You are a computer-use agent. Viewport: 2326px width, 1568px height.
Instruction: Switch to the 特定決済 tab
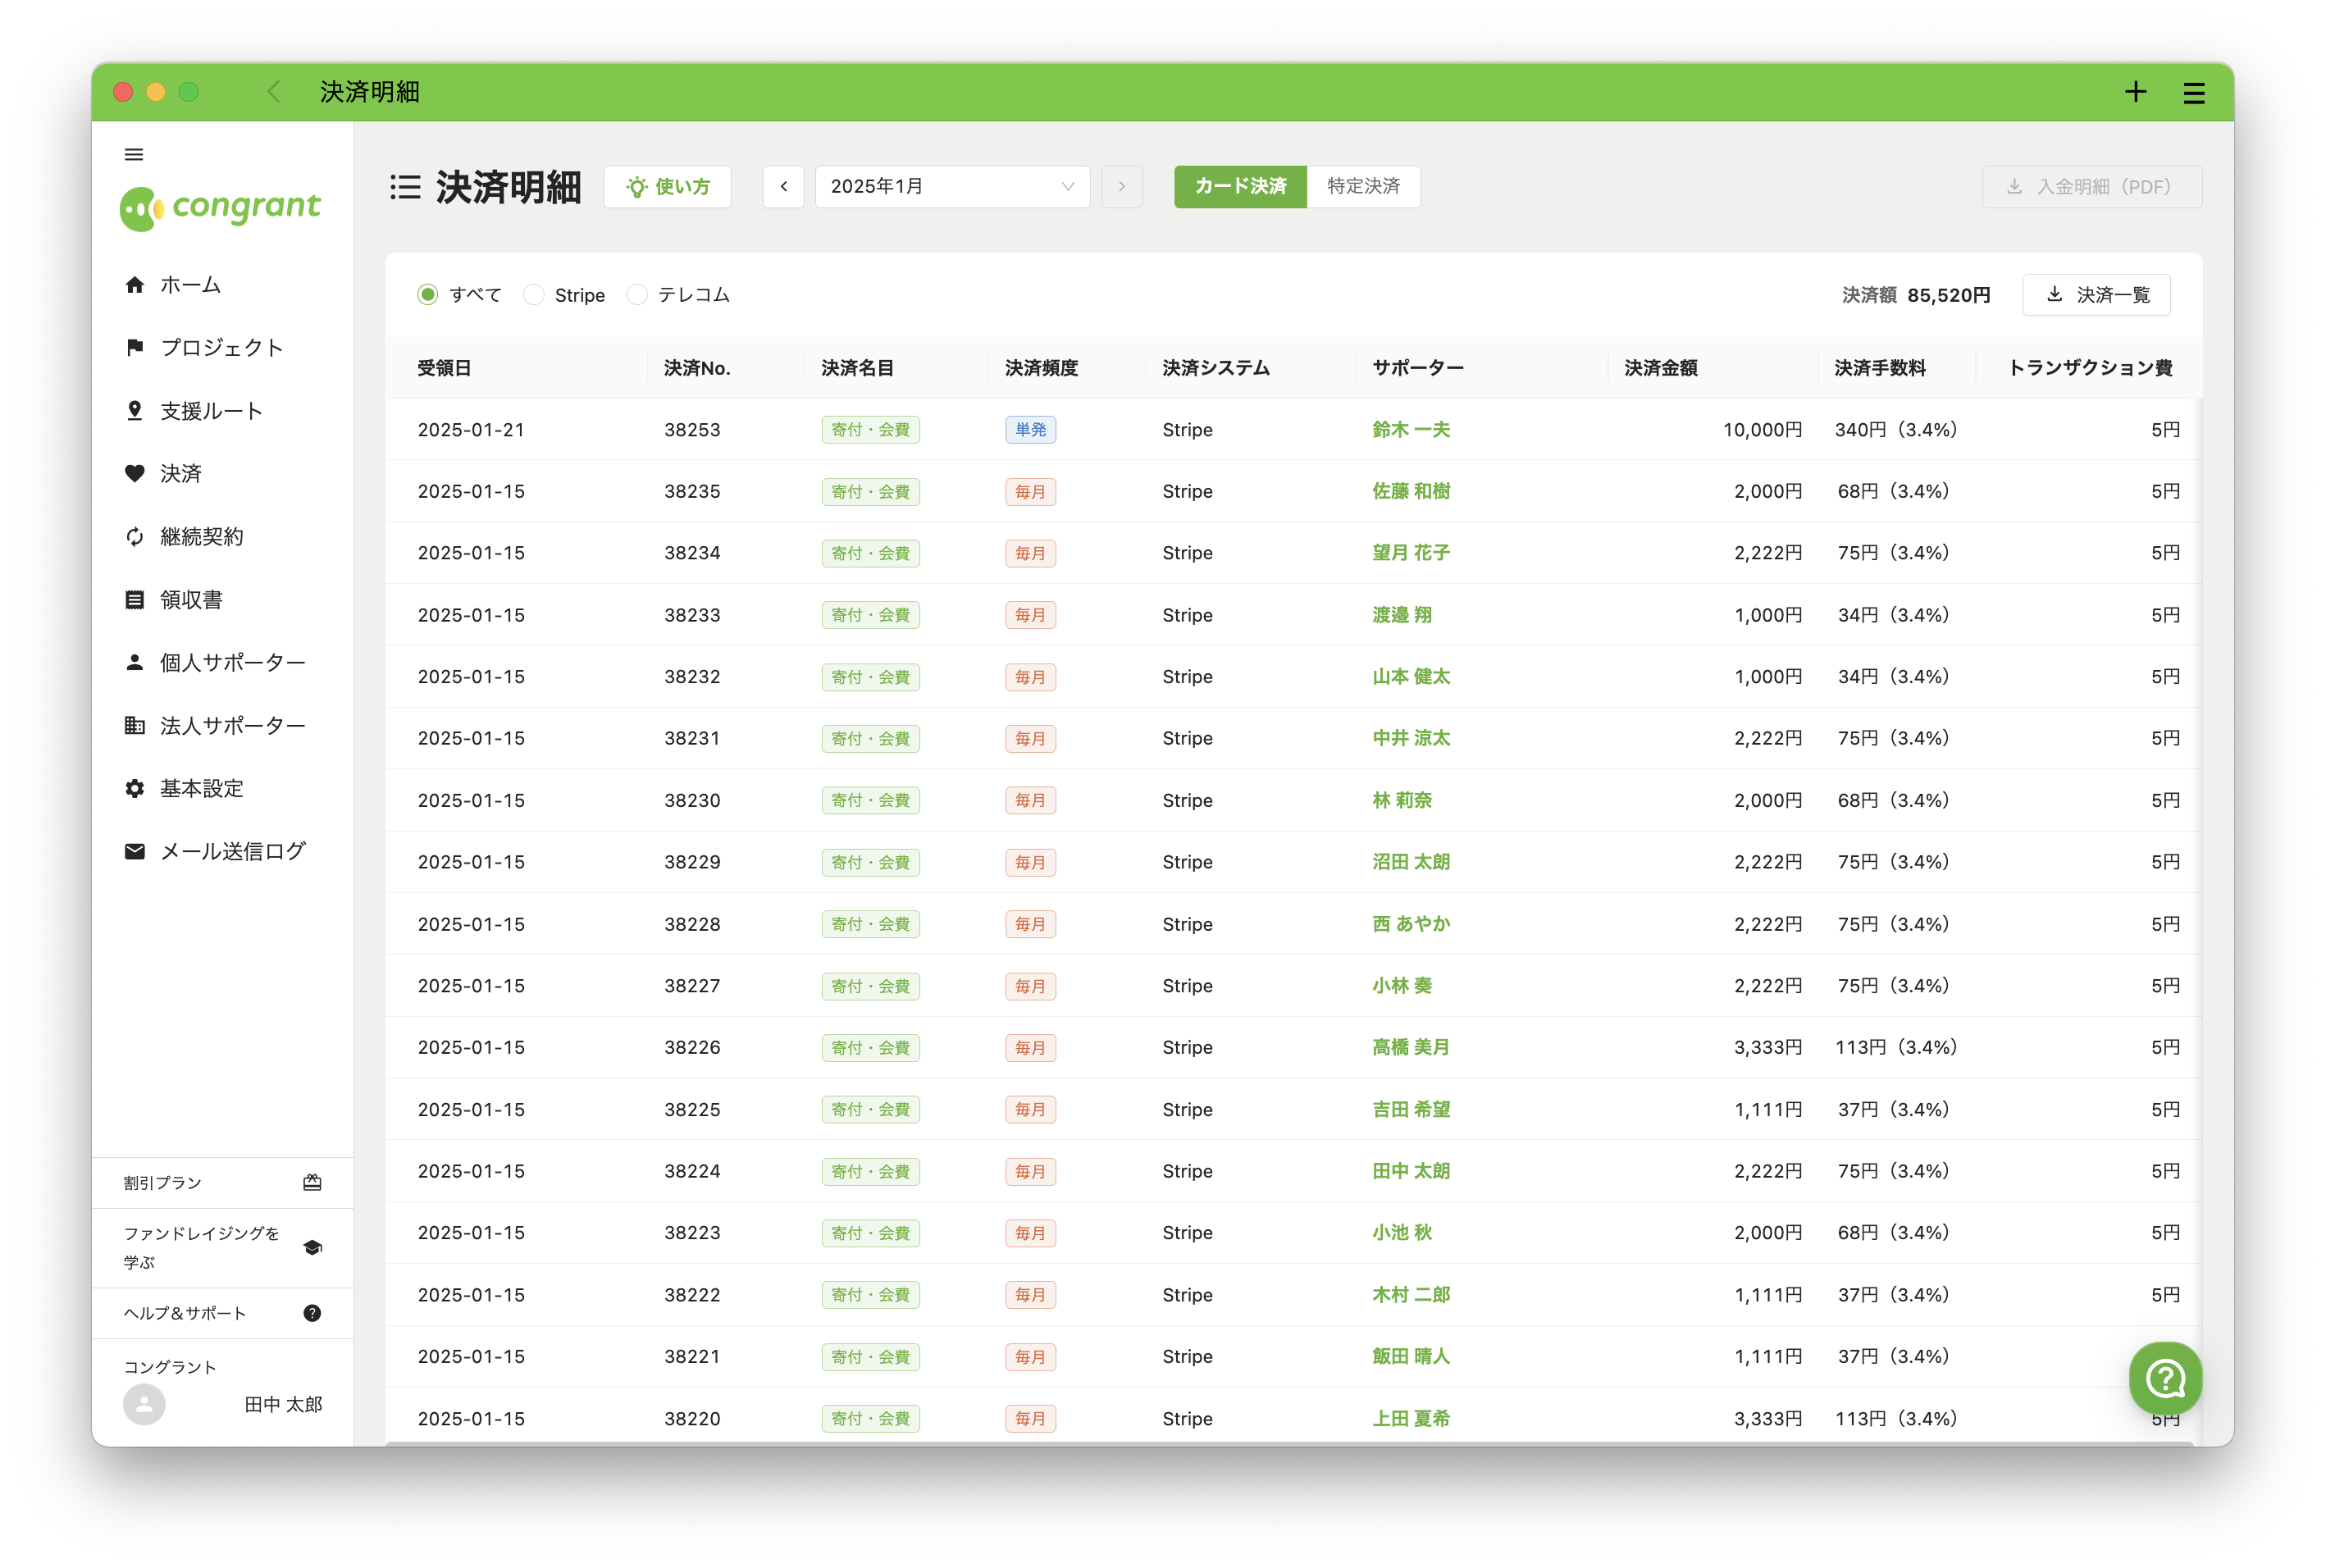1363,187
